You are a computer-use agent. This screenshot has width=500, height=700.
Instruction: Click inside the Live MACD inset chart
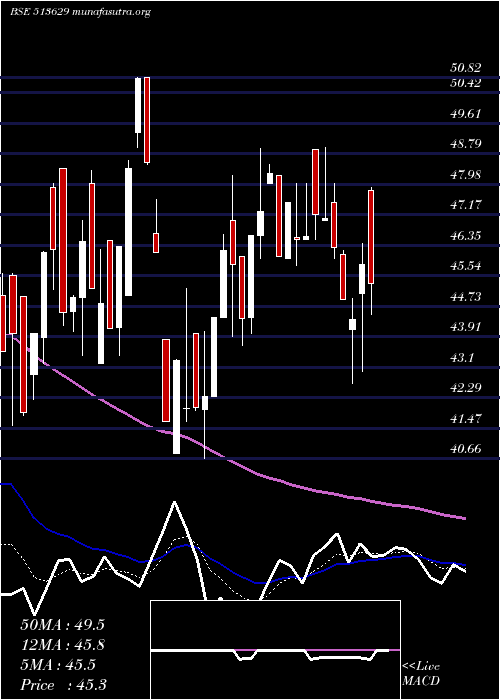pos(275,650)
